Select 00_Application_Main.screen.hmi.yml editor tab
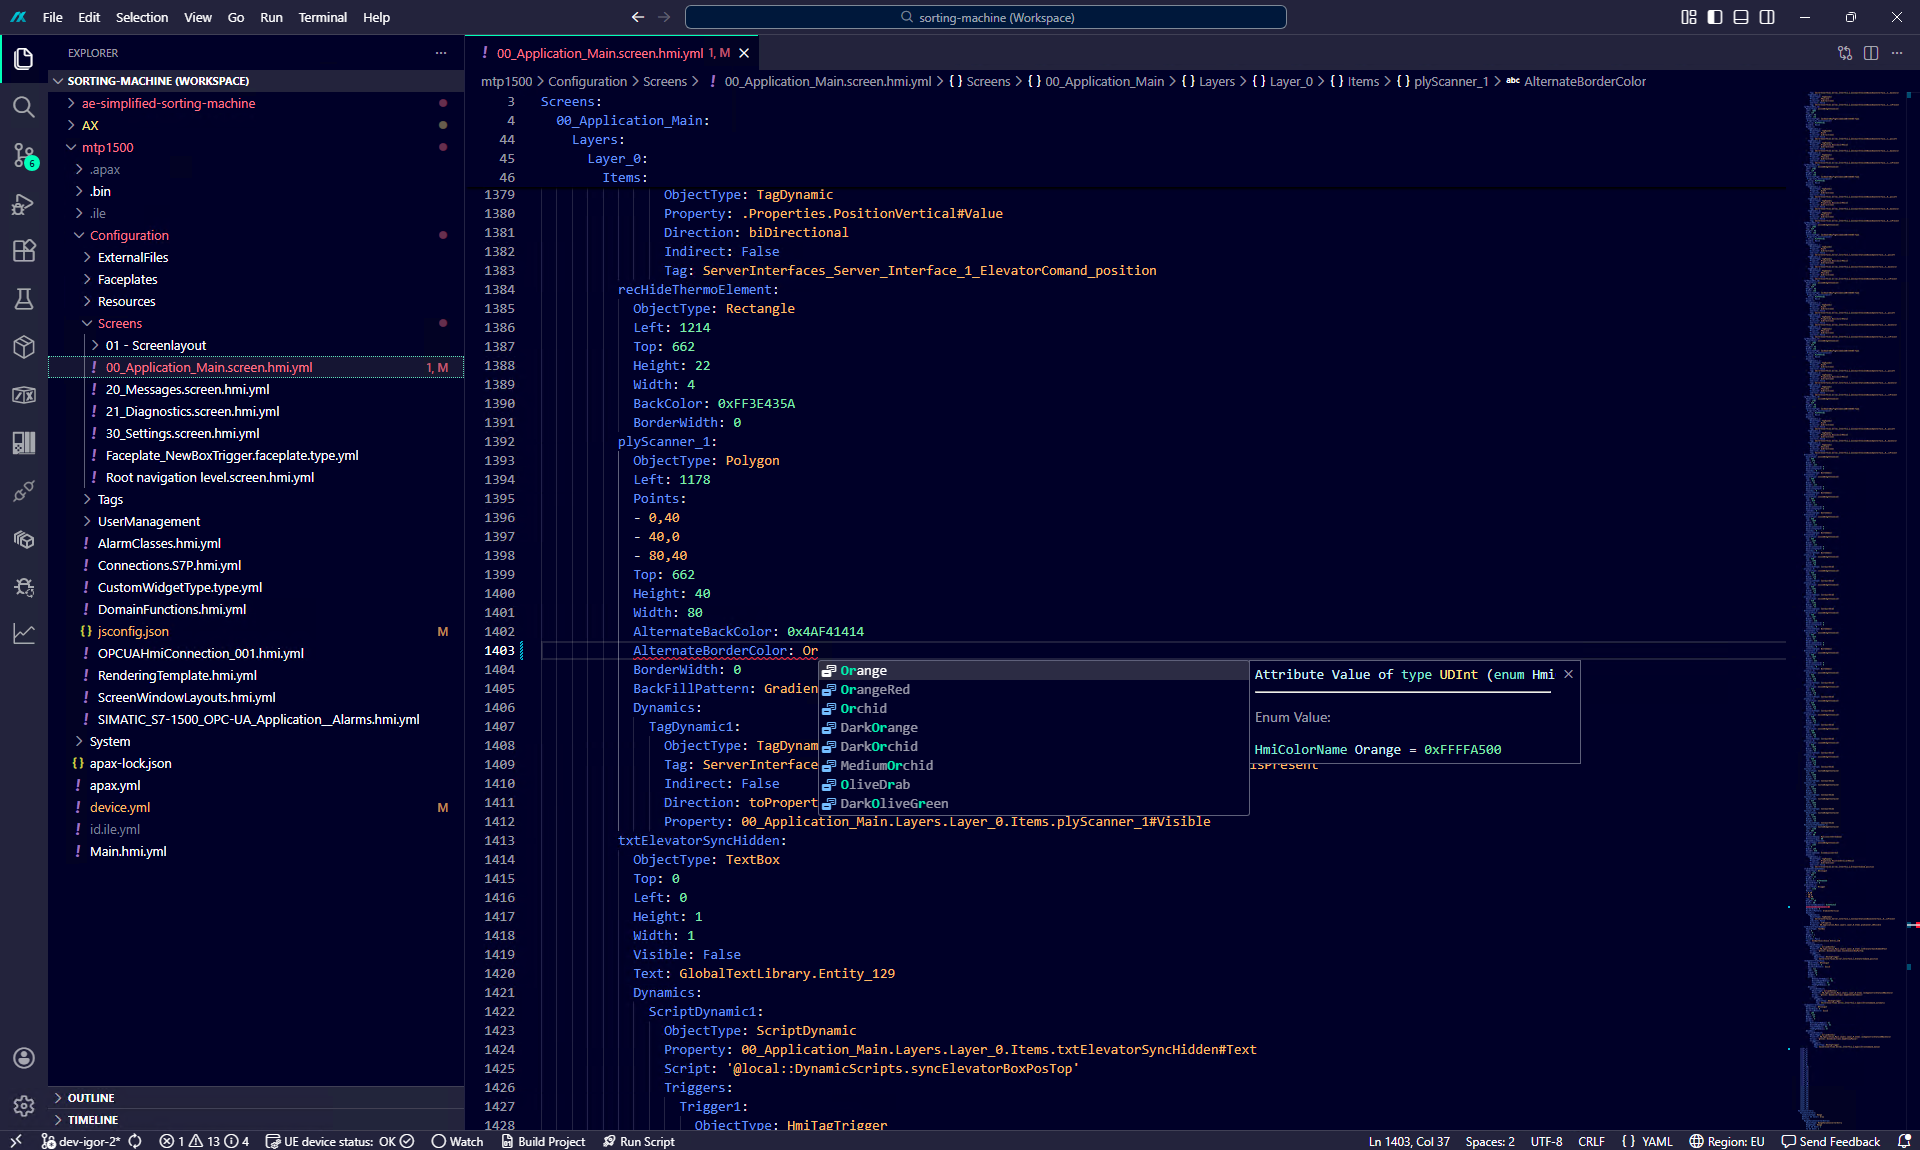The image size is (1920, 1150). pos(612,53)
